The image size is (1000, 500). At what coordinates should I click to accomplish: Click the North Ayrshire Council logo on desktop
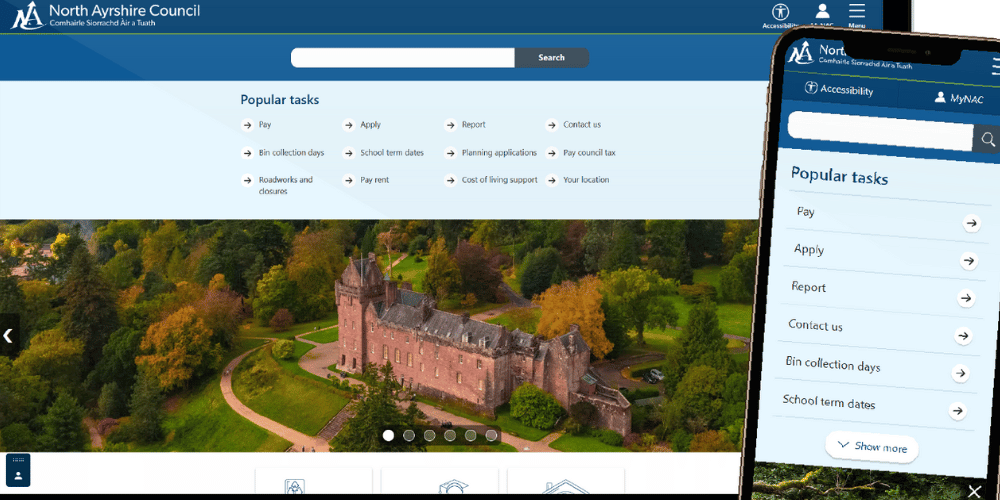point(105,16)
